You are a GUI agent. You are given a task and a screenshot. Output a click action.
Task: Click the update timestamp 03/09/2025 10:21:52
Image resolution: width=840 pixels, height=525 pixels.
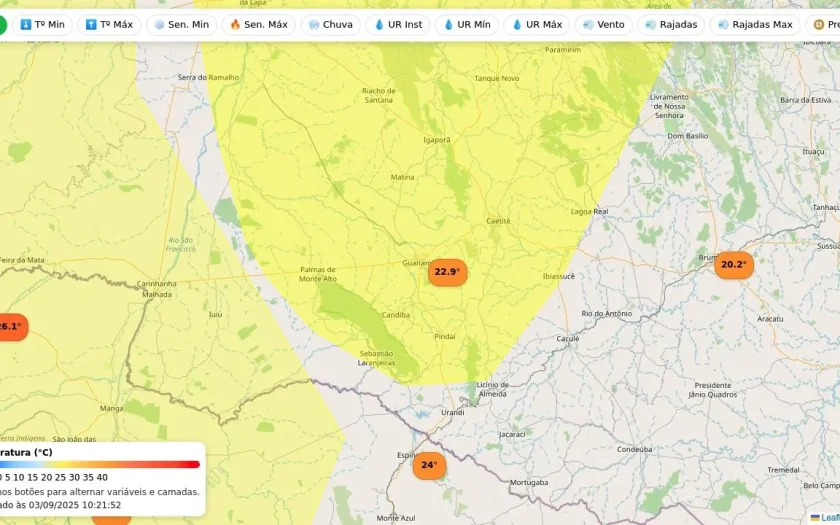pos(74,505)
